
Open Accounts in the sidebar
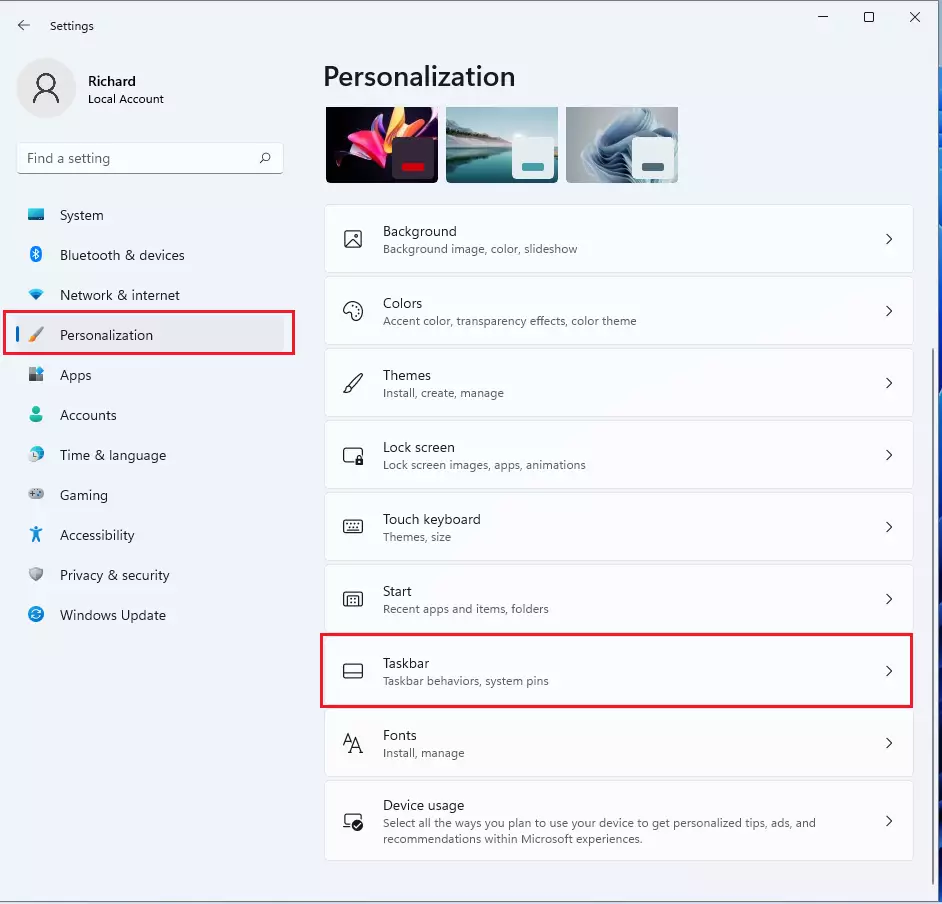pos(150,415)
